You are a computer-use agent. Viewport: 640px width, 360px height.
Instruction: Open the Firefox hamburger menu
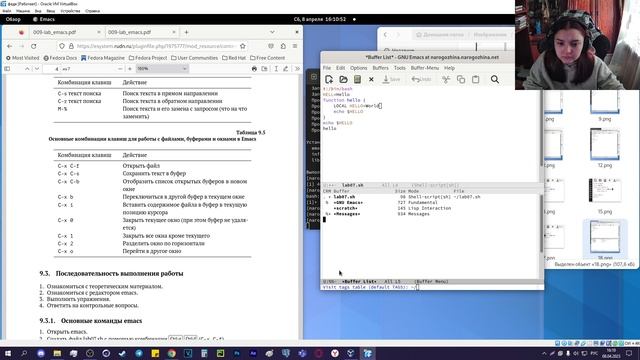(295, 46)
